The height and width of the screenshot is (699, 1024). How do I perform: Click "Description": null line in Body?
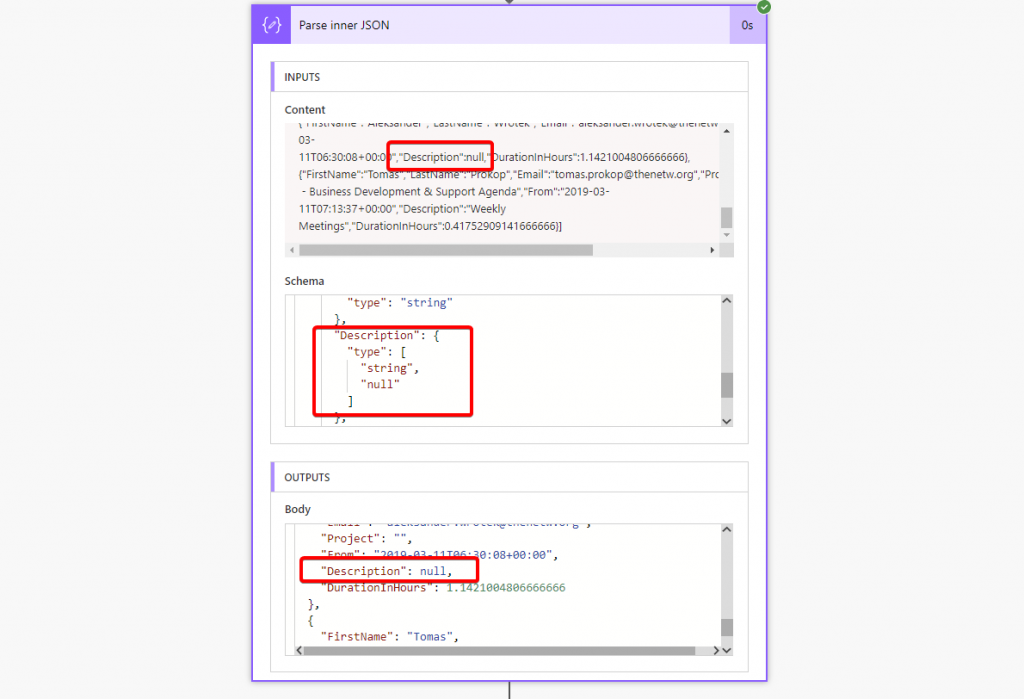point(387,571)
